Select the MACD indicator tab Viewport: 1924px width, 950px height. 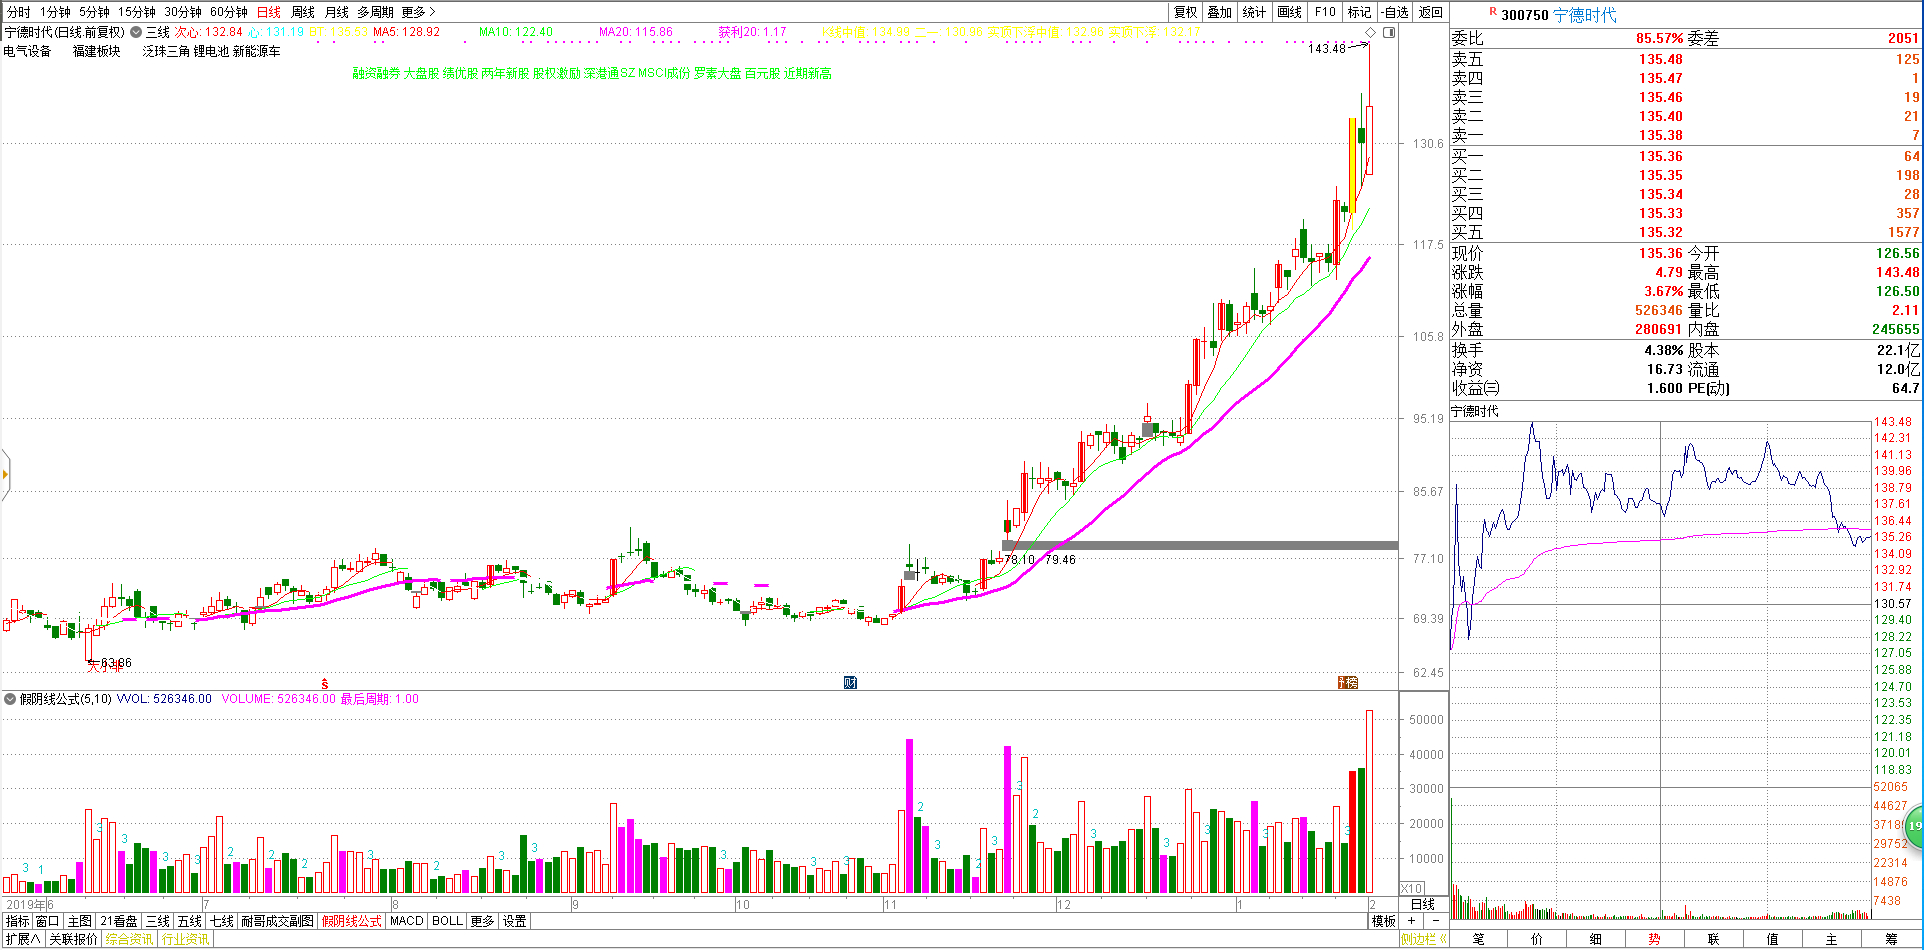(x=407, y=921)
